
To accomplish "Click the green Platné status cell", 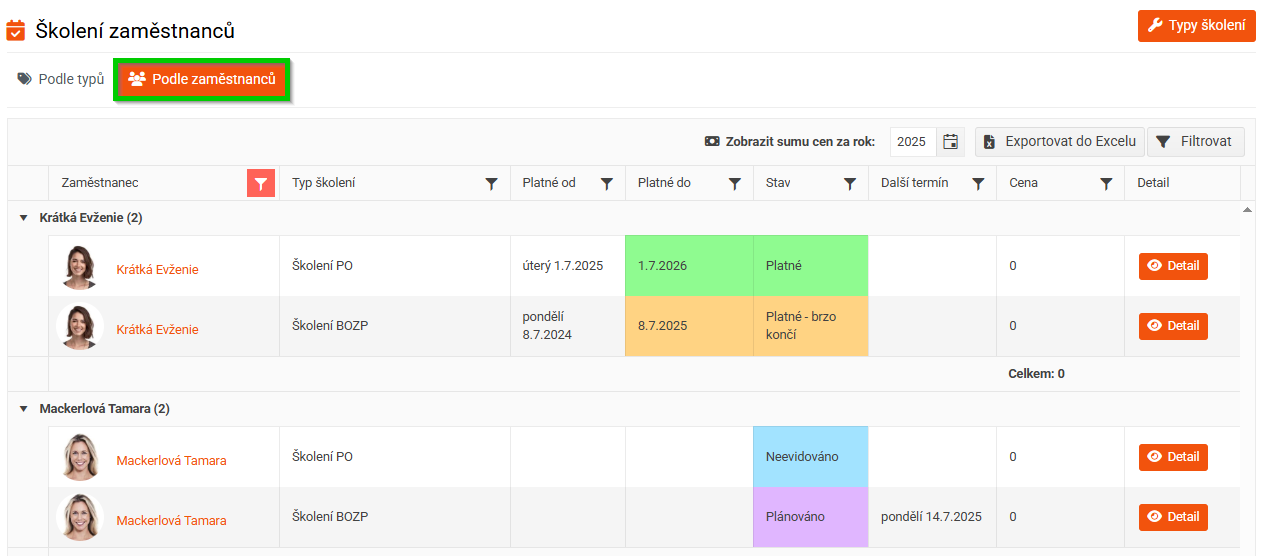I will [x=811, y=266].
